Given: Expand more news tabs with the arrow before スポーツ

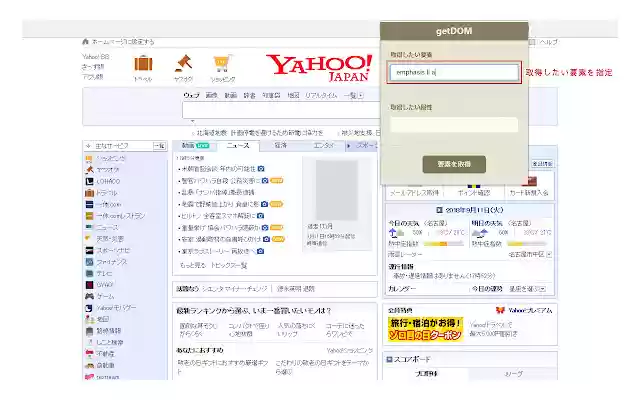Looking at the screenshot, I should click(349, 146).
